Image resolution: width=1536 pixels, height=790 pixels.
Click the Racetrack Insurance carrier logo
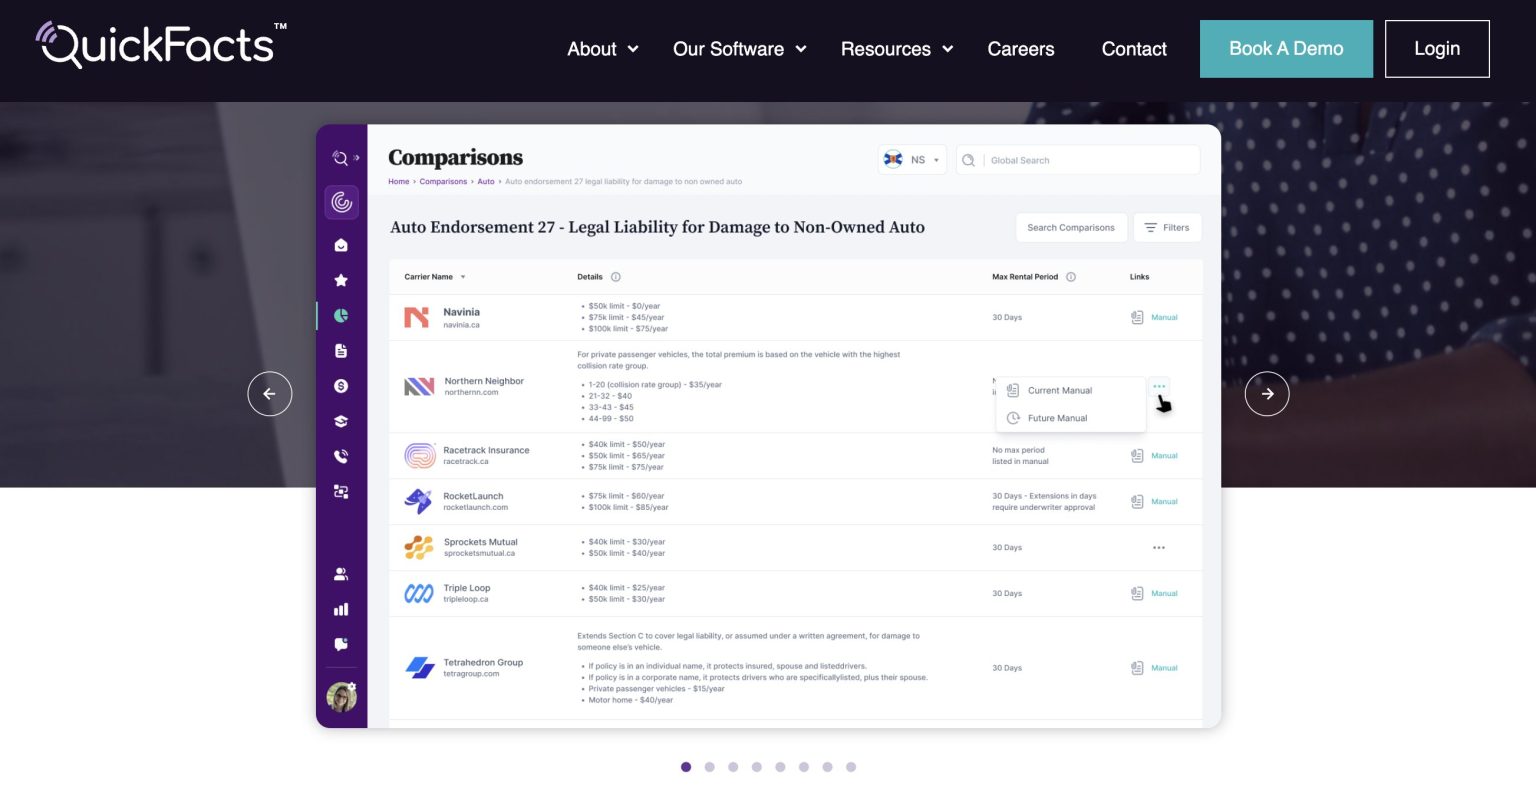point(419,455)
